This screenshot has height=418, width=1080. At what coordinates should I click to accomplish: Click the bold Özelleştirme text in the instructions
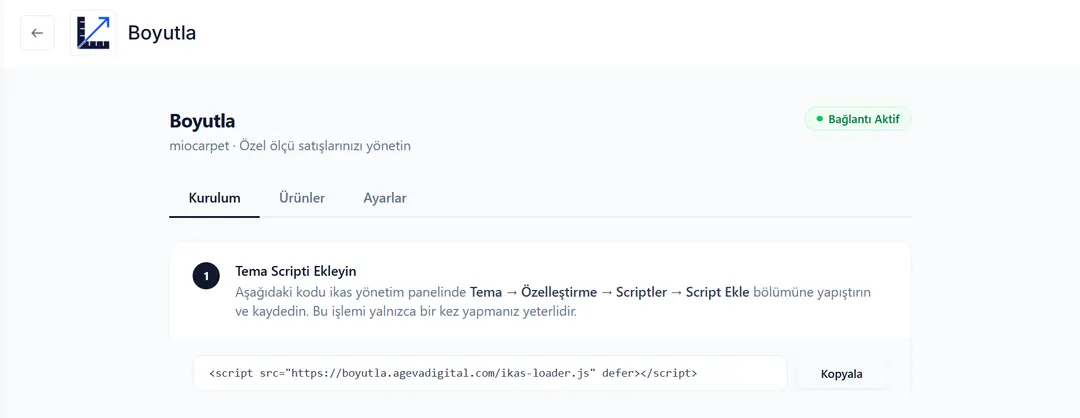coord(559,292)
